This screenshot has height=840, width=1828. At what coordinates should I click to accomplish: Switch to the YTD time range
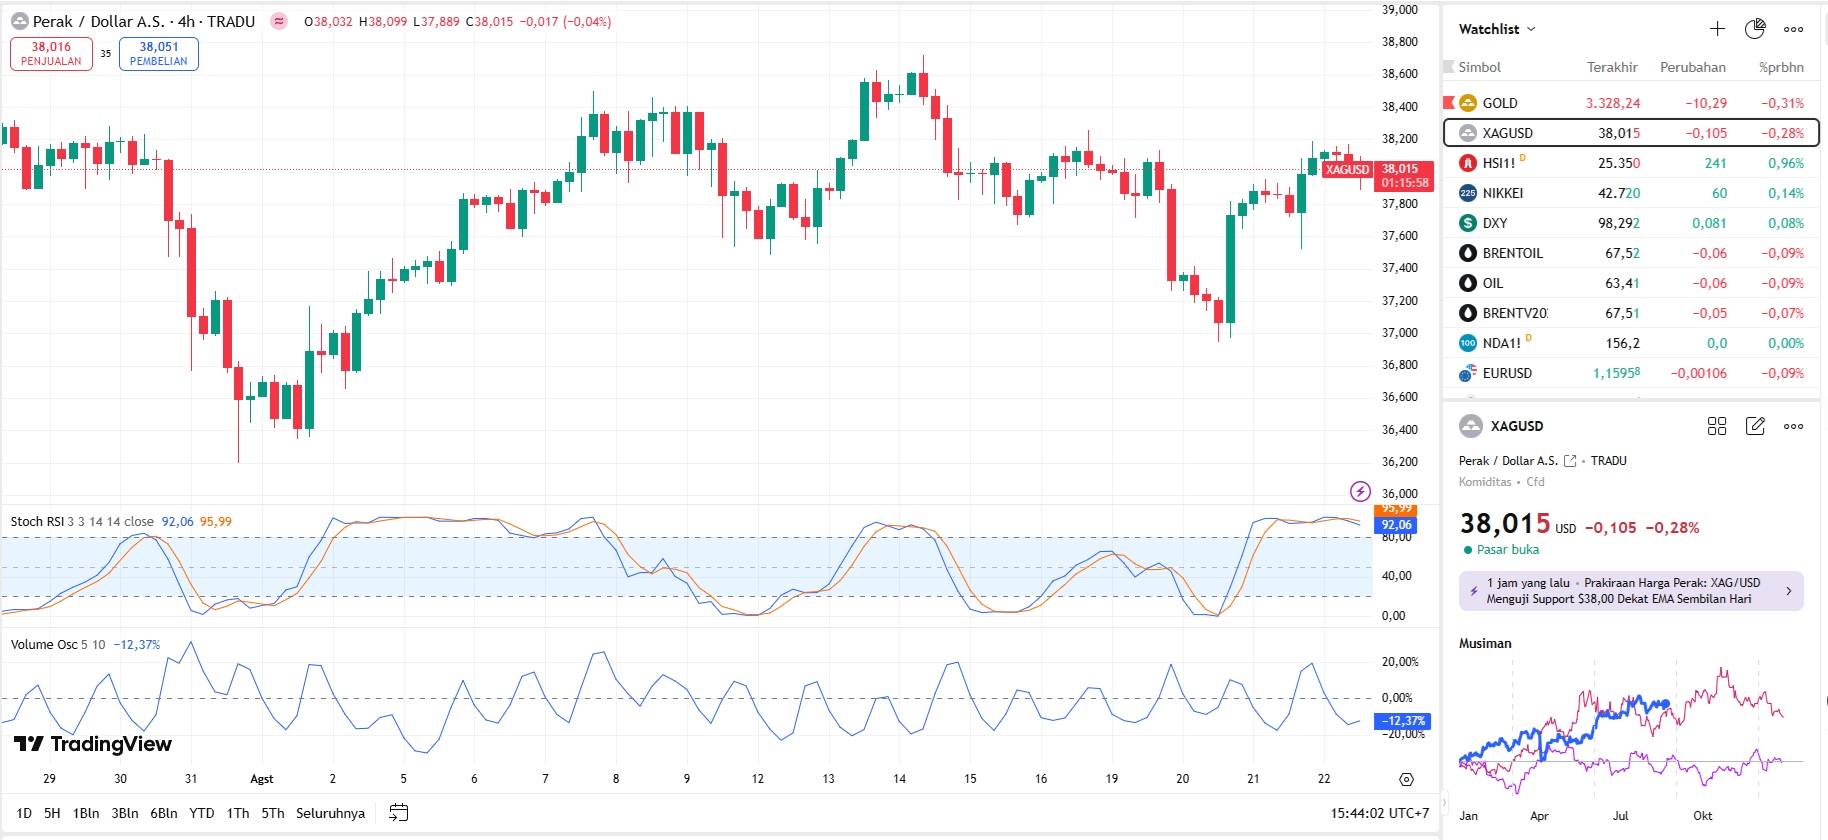202,813
